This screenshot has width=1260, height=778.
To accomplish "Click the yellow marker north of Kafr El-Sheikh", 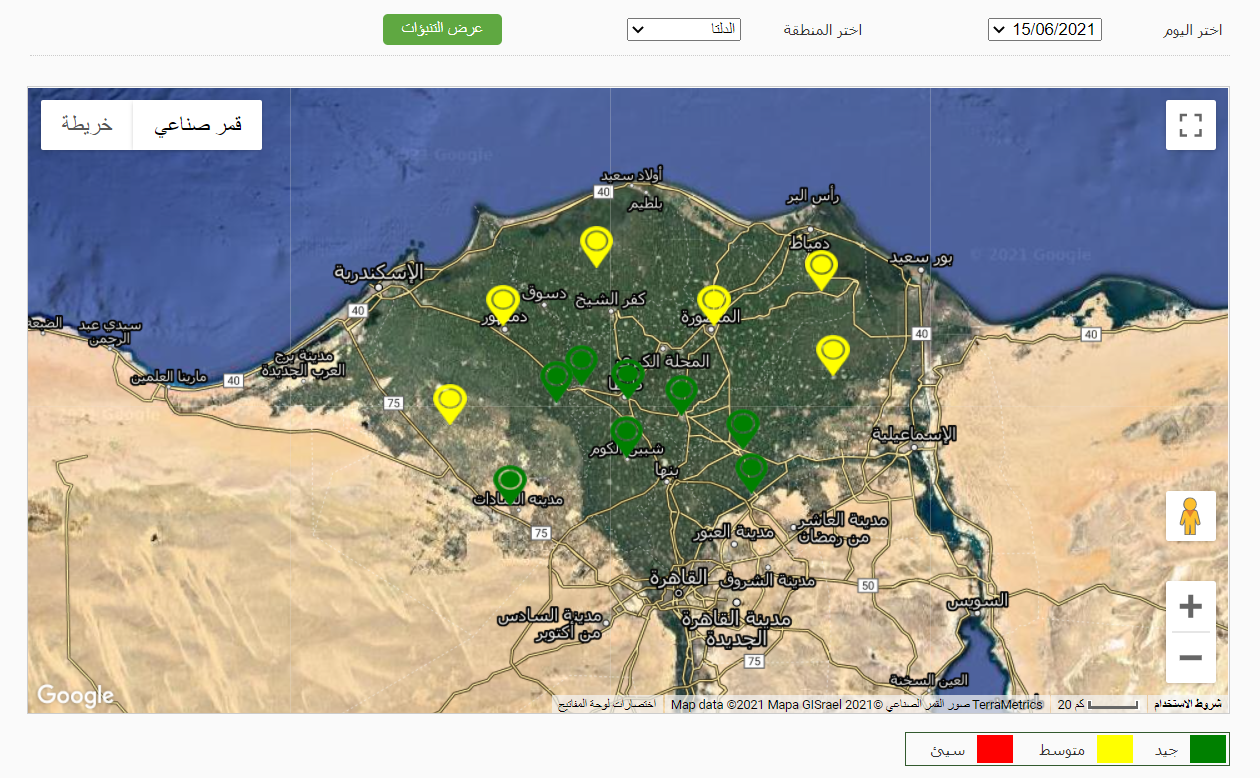I will (x=596, y=244).
